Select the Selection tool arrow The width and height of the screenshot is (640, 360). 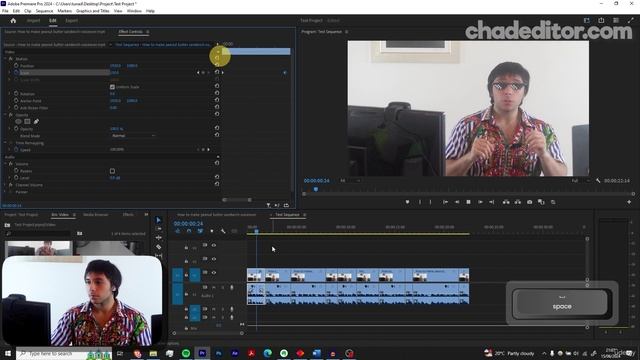[x=159, y=220]
